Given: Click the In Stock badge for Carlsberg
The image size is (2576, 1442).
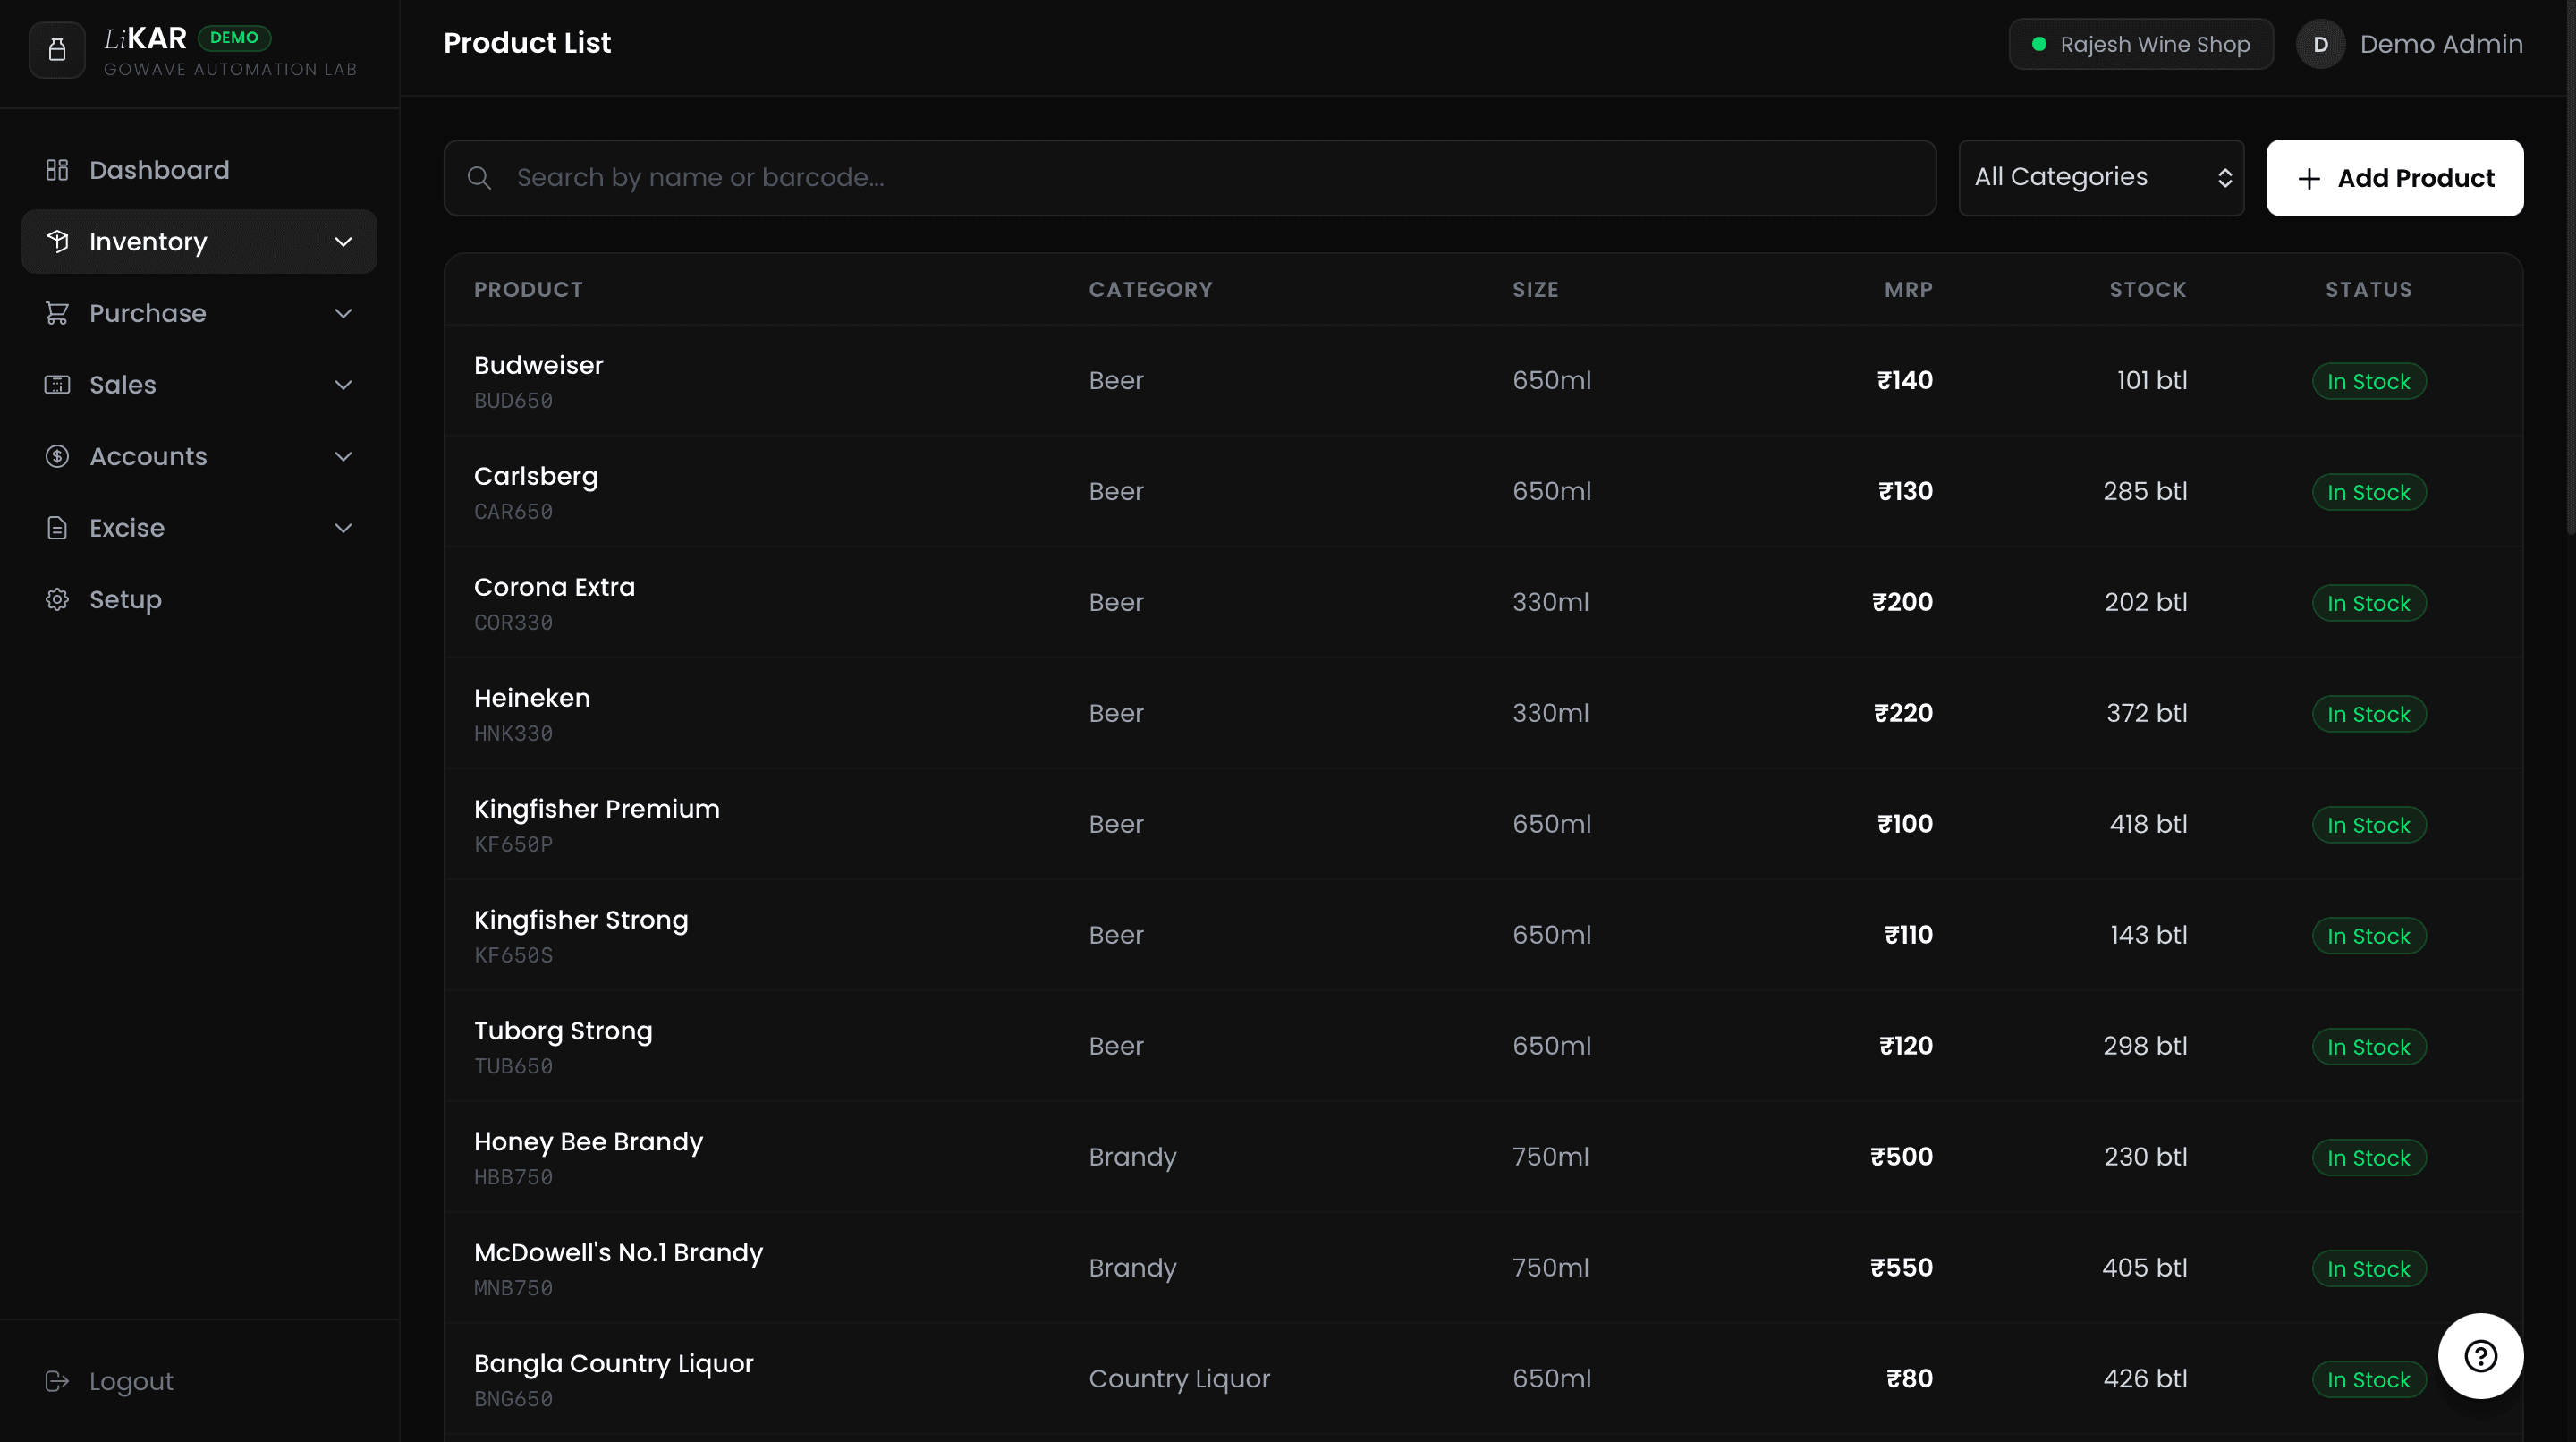Looking at the screenshot, I should click(2369, 492).
